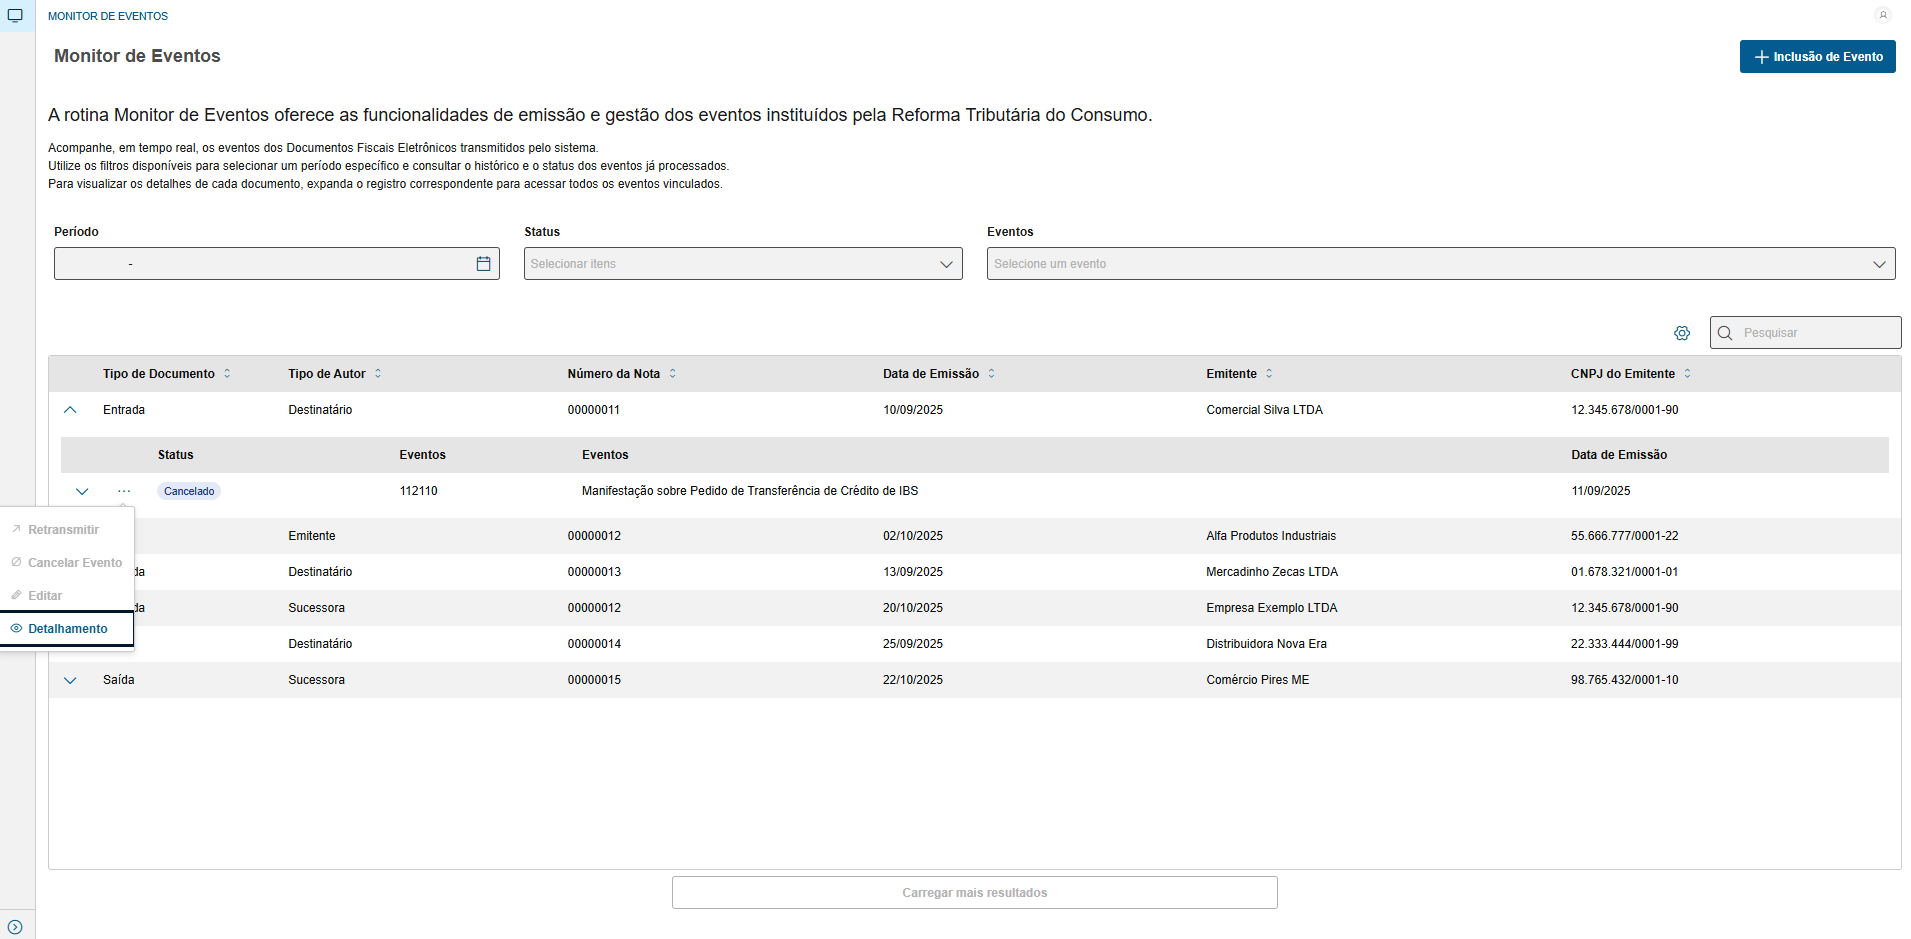Select Detalhamento in the context menu
The width and height of the screenshot is (1911, 939).
[x=66, y=629]
